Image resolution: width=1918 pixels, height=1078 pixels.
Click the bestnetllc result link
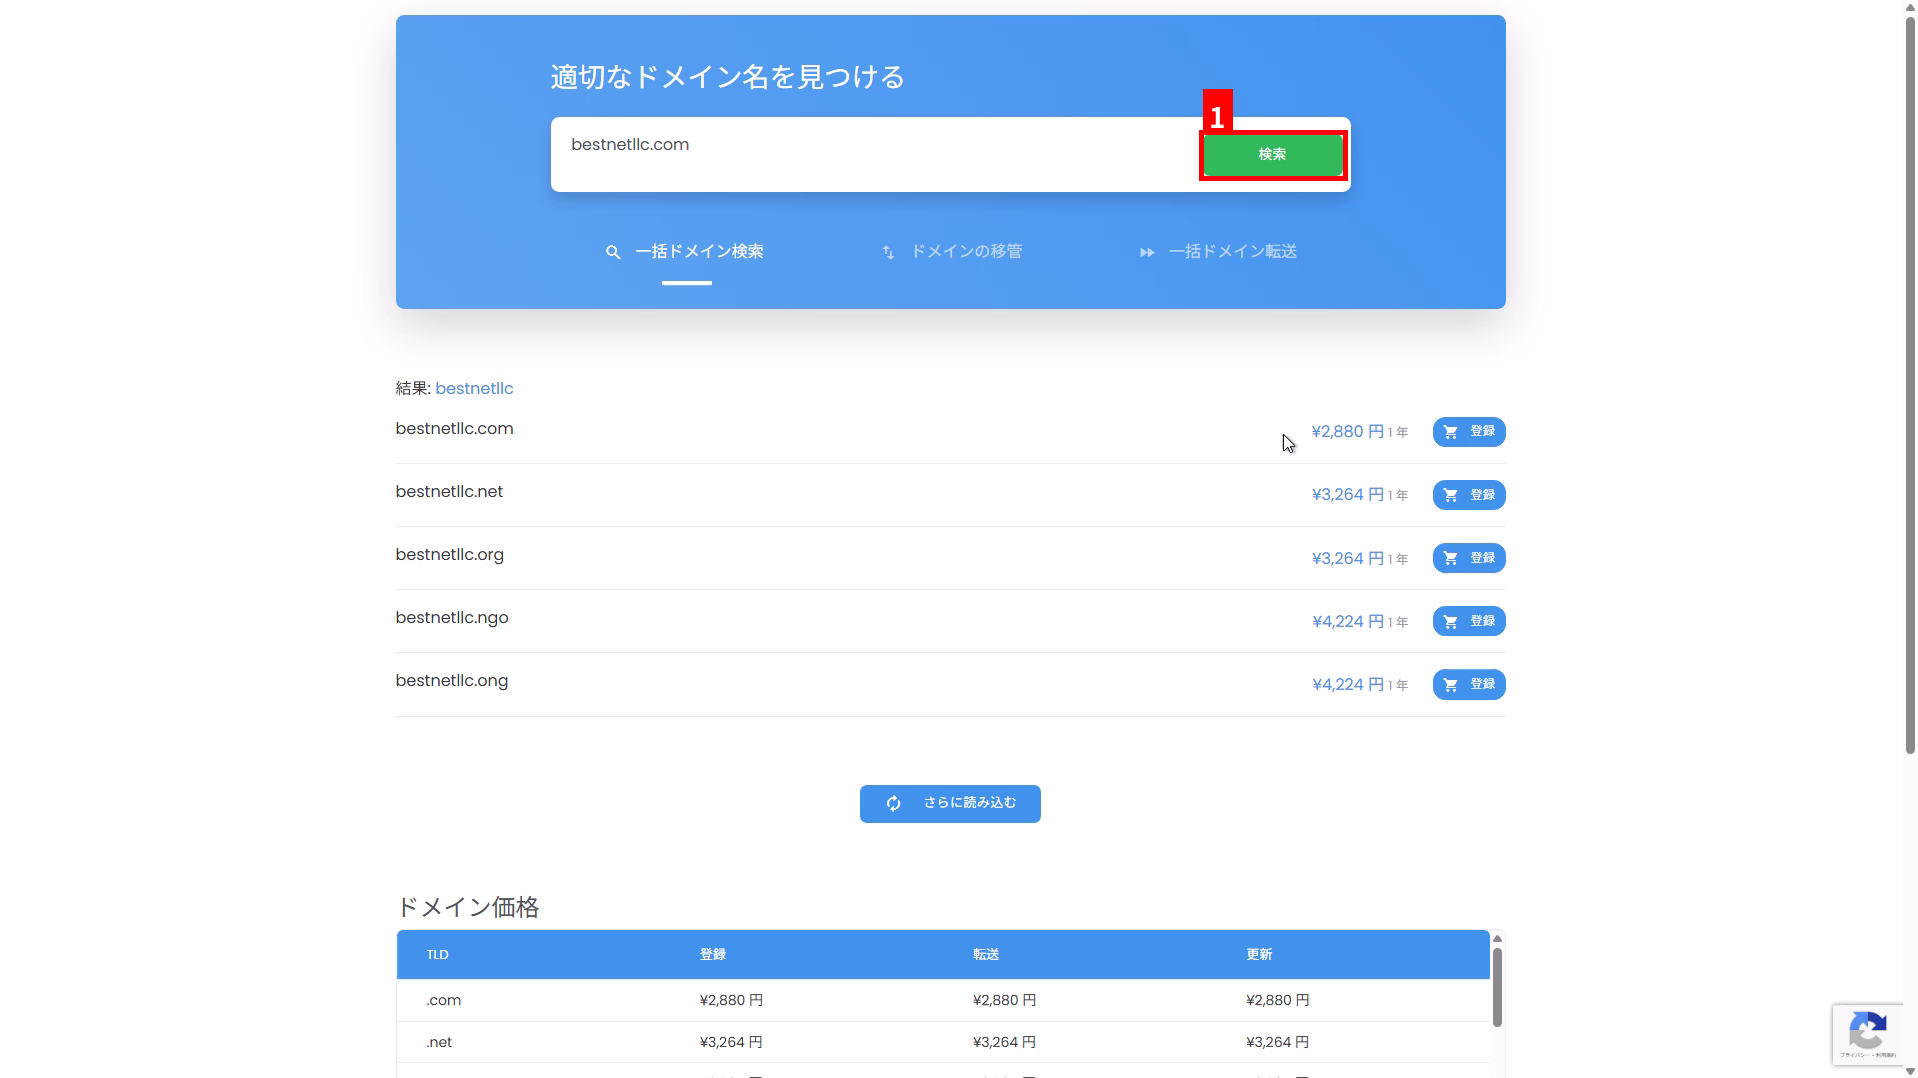pos(474,389)
